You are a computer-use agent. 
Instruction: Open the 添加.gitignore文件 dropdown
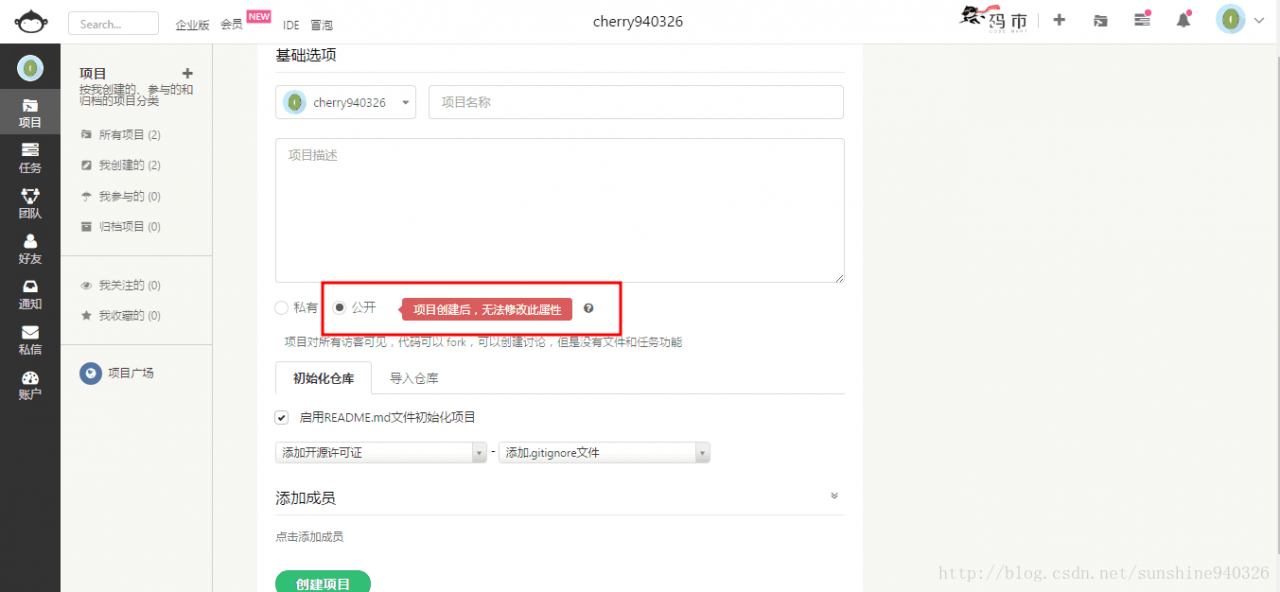click(604, 453)
